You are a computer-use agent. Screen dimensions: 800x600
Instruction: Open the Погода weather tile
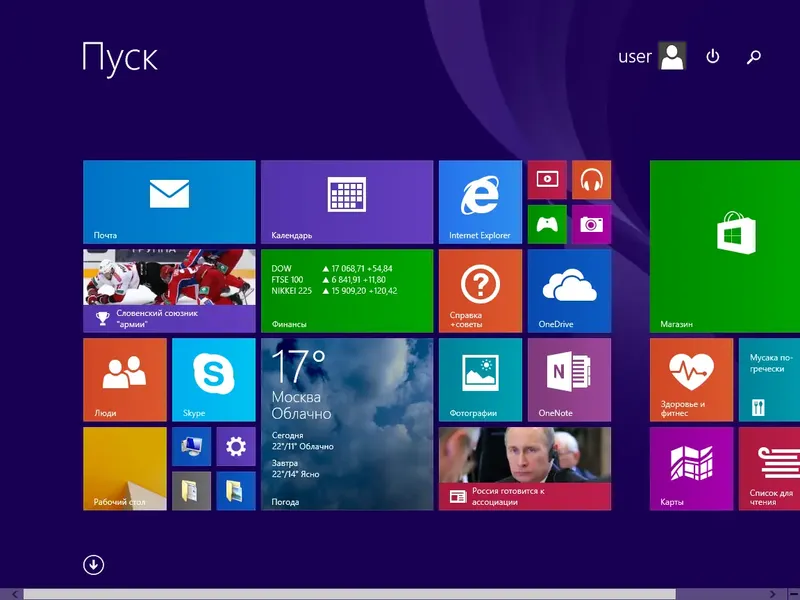pos(347,424)
